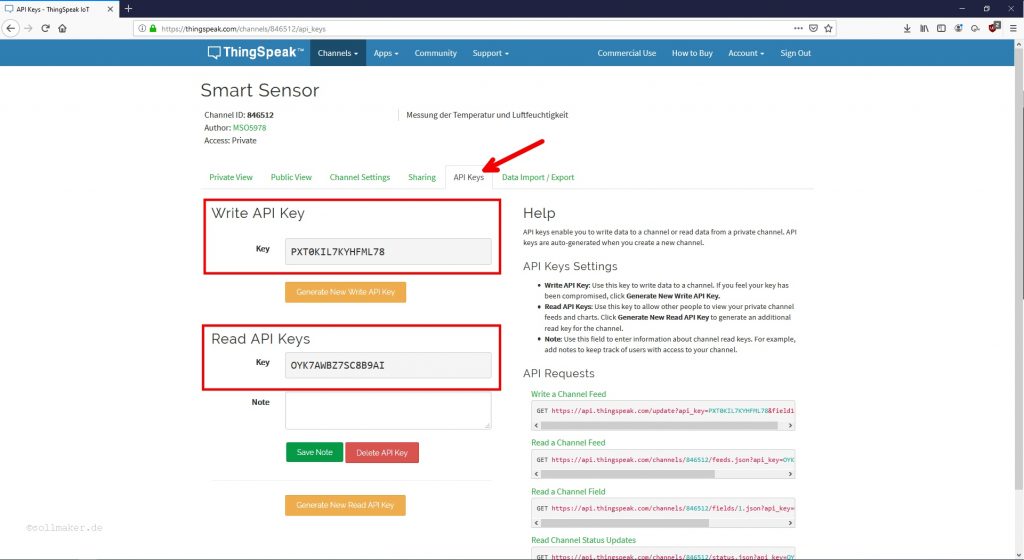Click the page scrollbar up arrow

click(x=1019, y=44)
